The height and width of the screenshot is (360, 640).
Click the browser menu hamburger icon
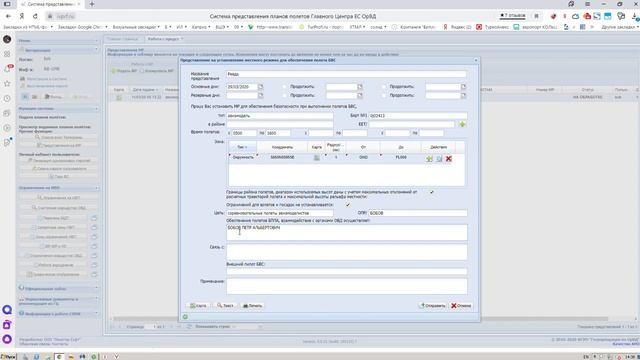click(x=587, y=4)
